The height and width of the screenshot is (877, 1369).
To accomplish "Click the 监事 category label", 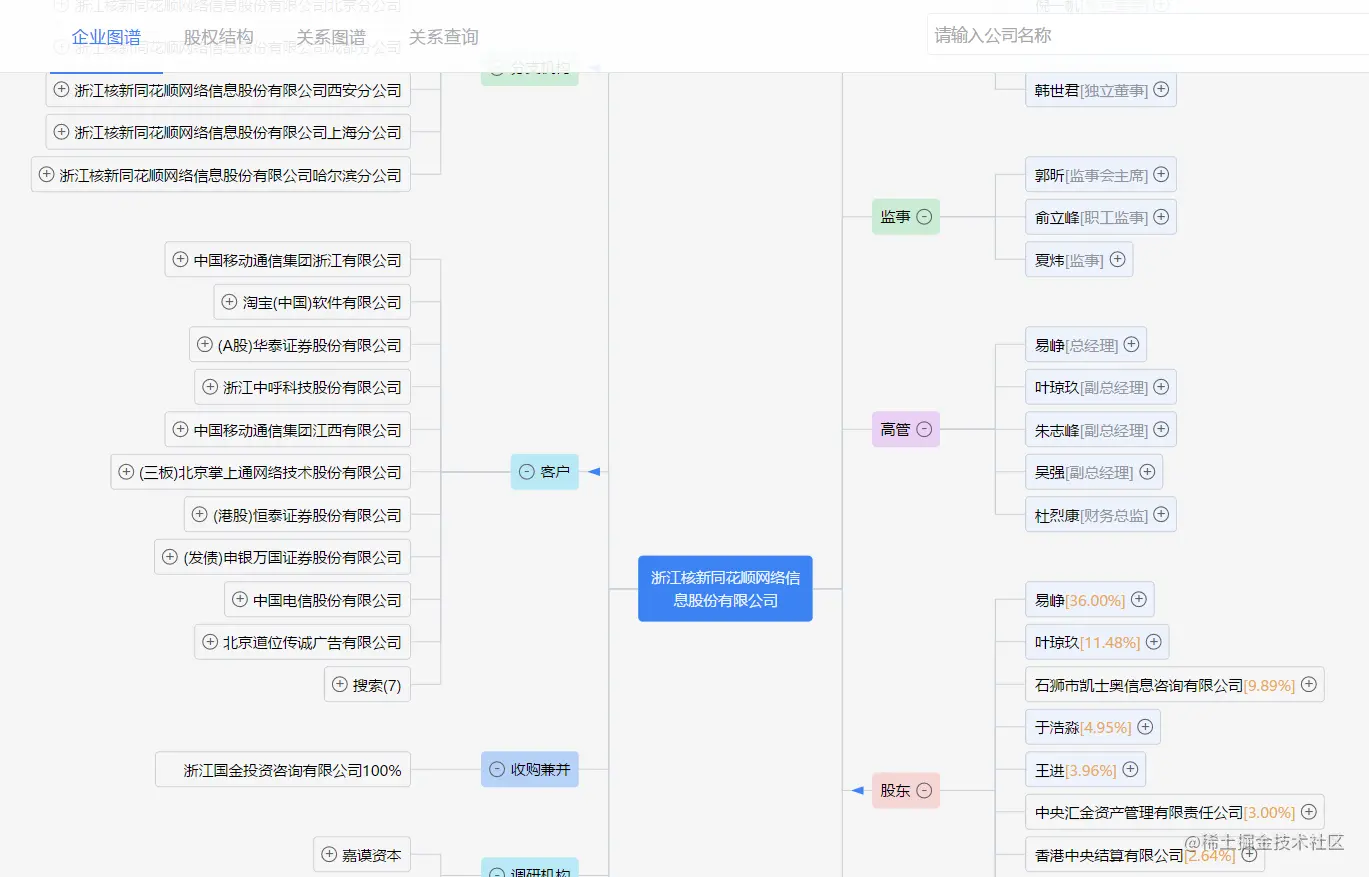I will 895,216.
